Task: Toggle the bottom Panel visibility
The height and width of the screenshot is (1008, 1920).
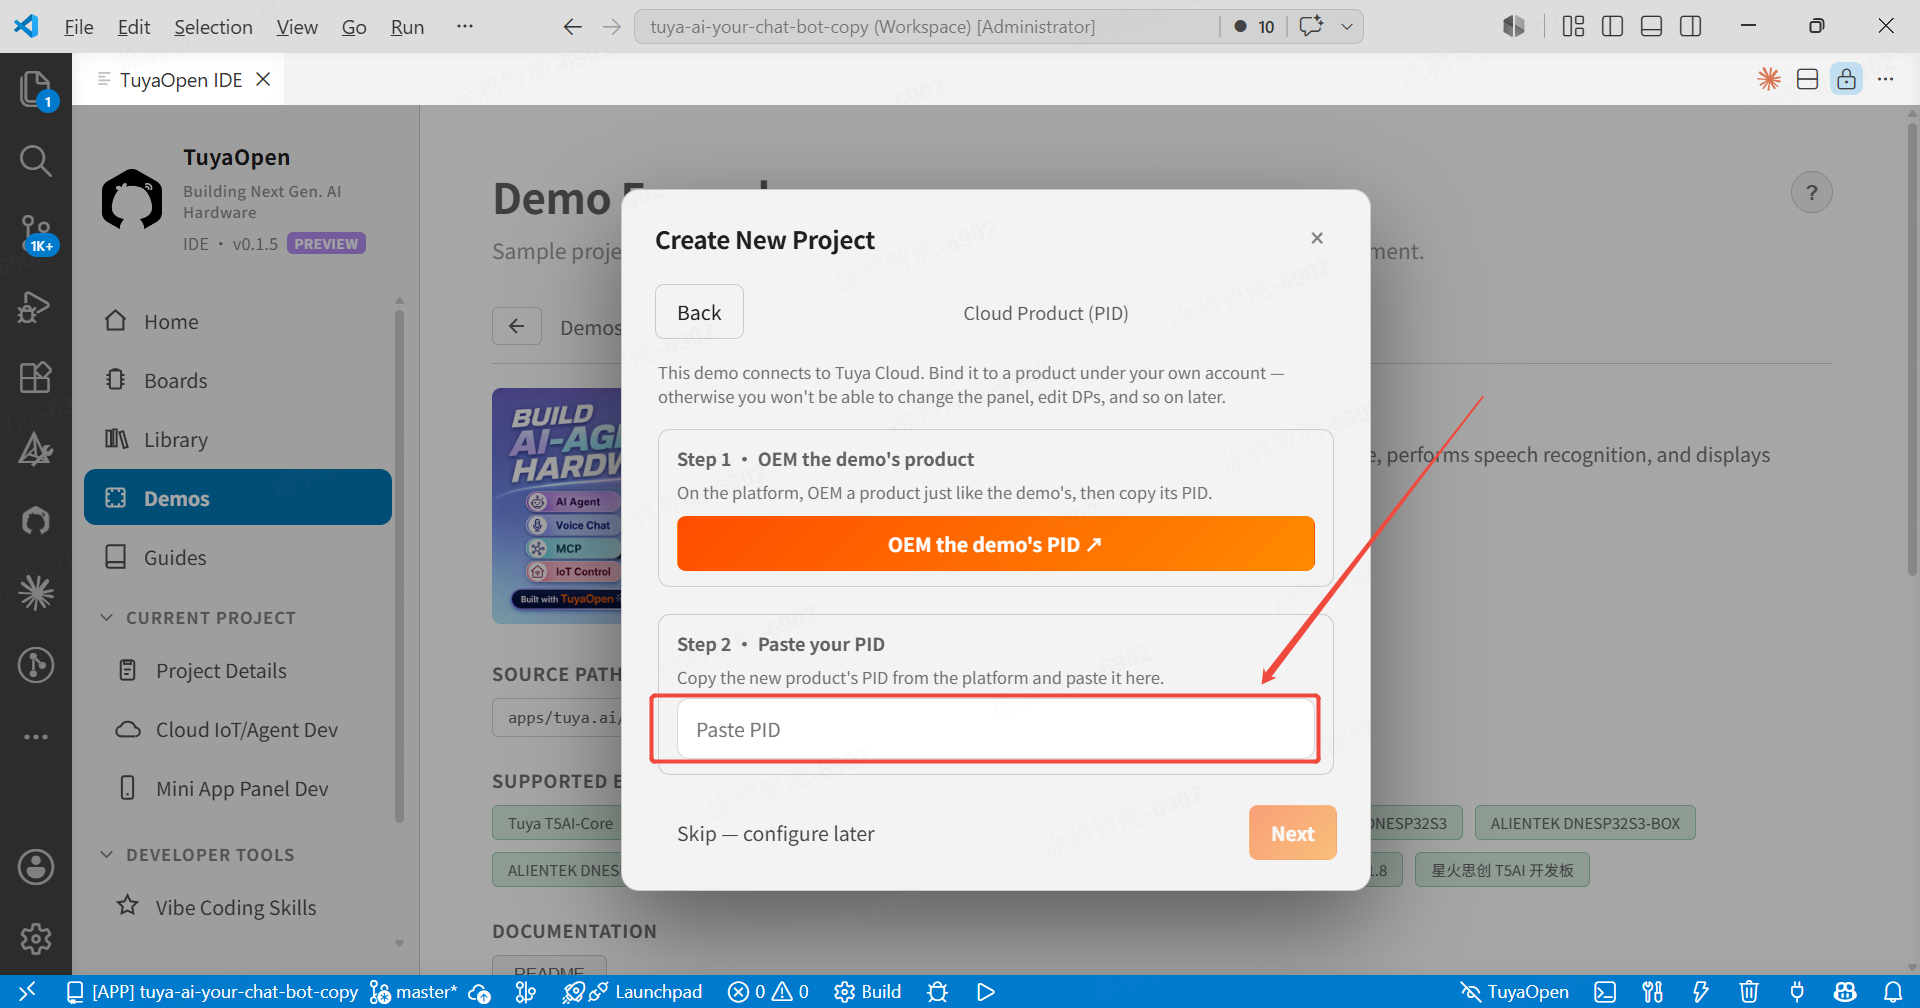Action: (1651, 26)
